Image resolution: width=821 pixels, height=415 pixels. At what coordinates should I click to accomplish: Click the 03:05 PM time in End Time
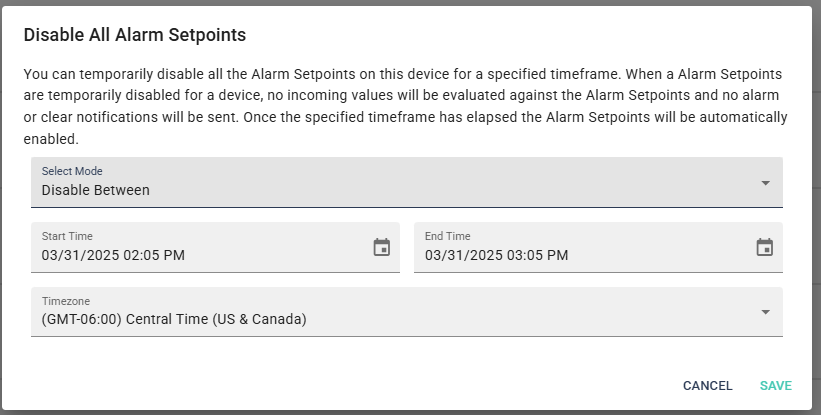coord(537,255)
